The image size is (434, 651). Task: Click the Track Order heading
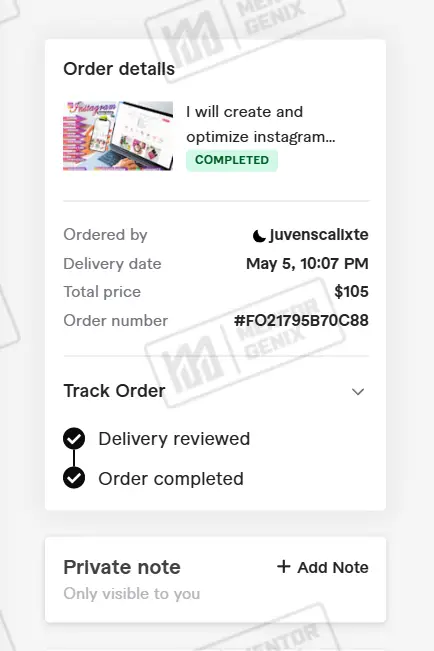[x=114, y=391]
